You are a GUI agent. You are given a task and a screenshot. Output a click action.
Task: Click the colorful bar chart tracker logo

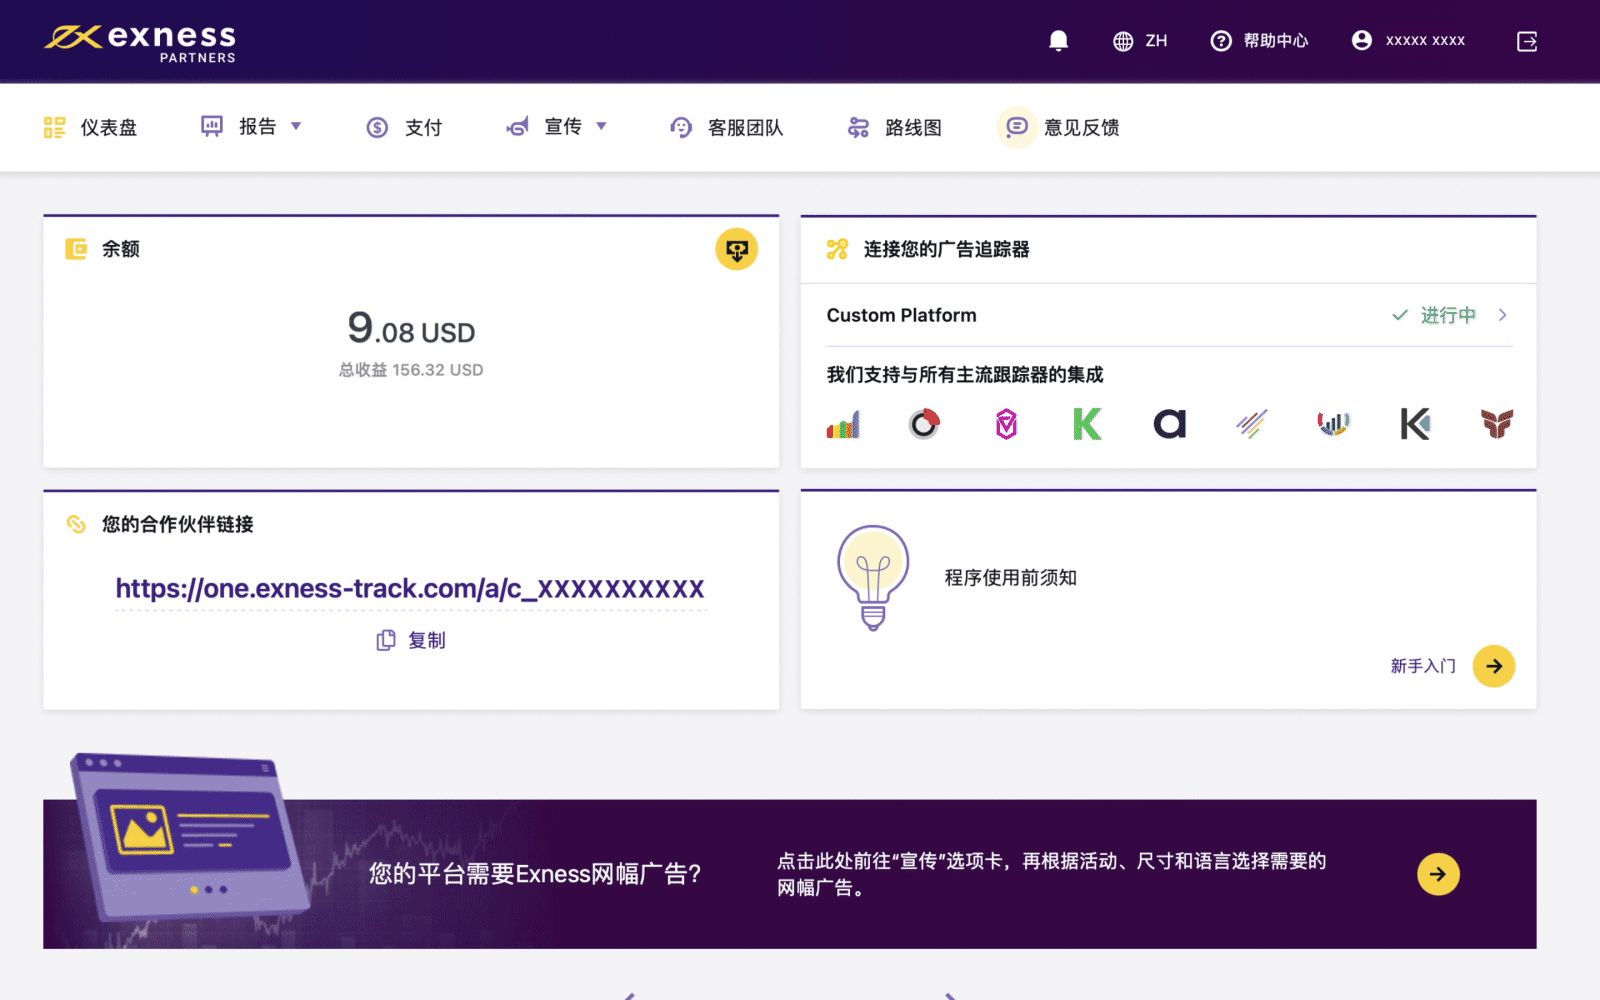pyautogui.click(x=843, y=424)
